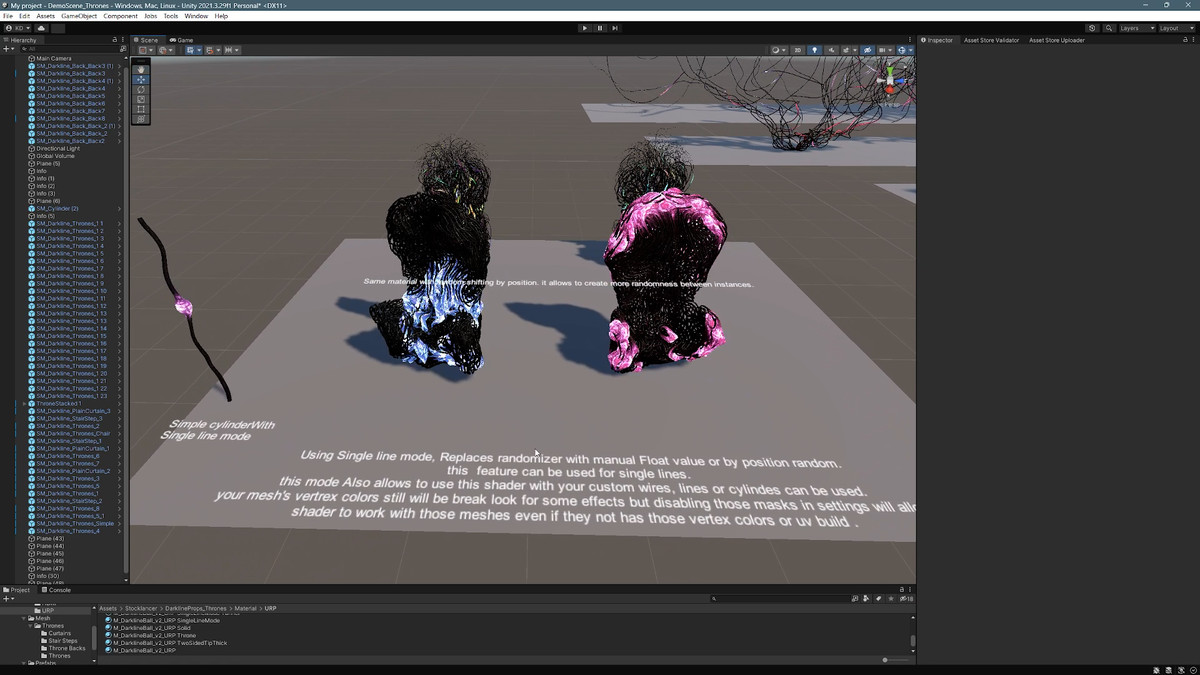Click the Step frame button
The width and height of the screenshot is (1200, 675).
tap(615, 28)
